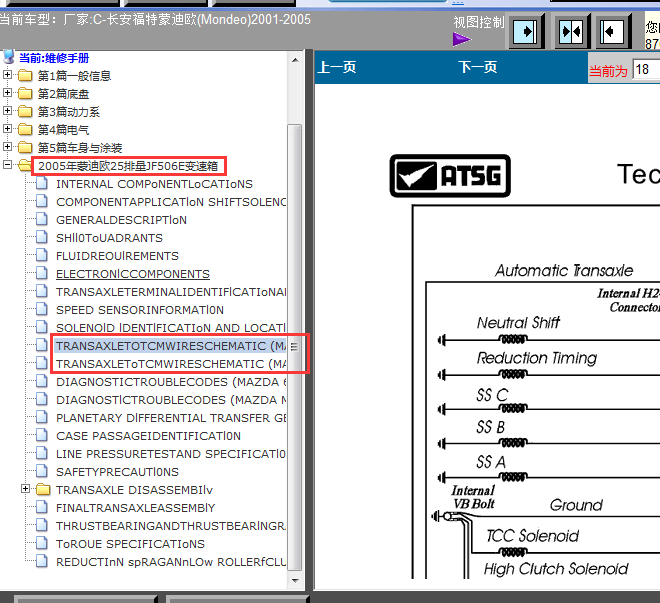This screenshot has height=603, width=660.
Task: Click the FLUIDREOUIREMENTS document icon
Action: coord(41,255)
